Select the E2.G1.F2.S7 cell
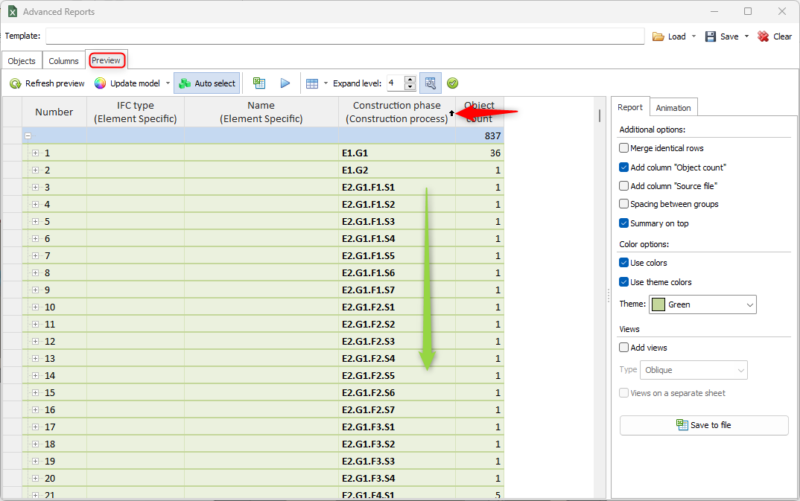 point(397,410)
